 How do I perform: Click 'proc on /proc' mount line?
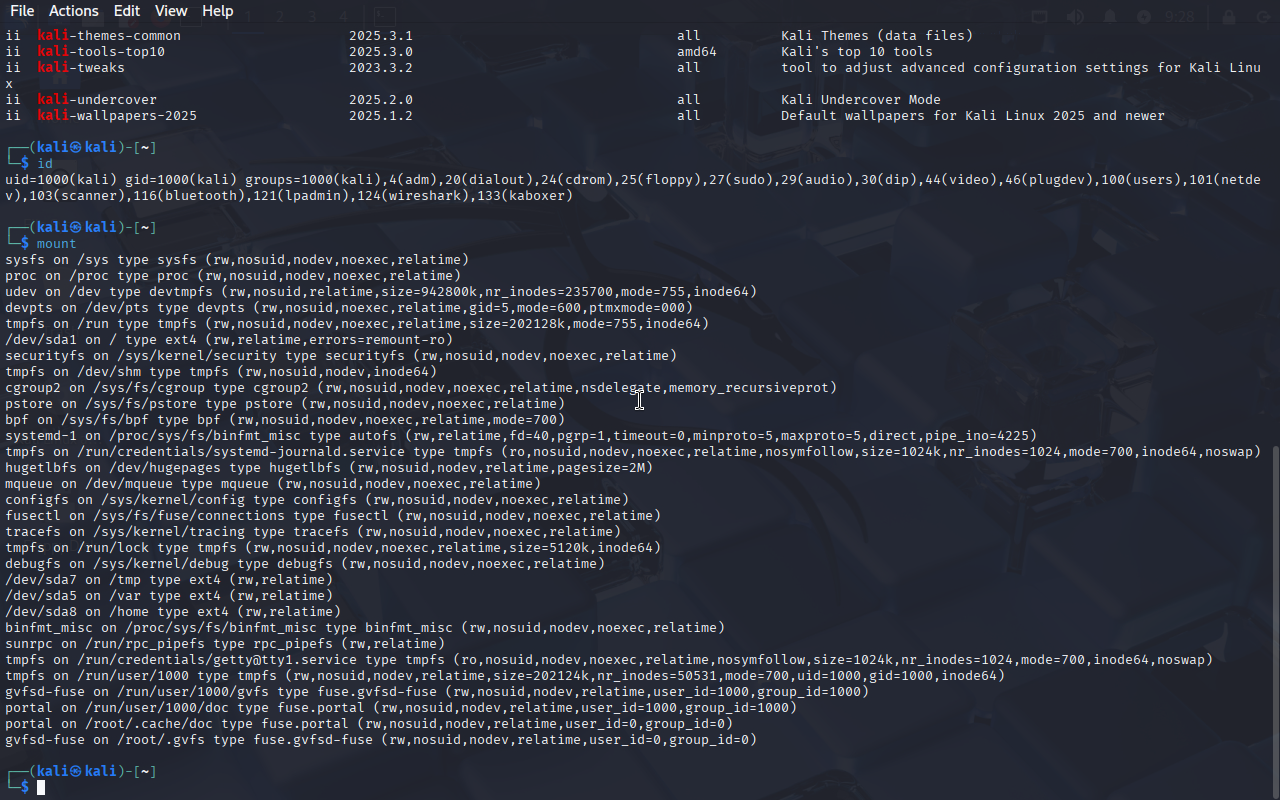(x=233, y=276)
